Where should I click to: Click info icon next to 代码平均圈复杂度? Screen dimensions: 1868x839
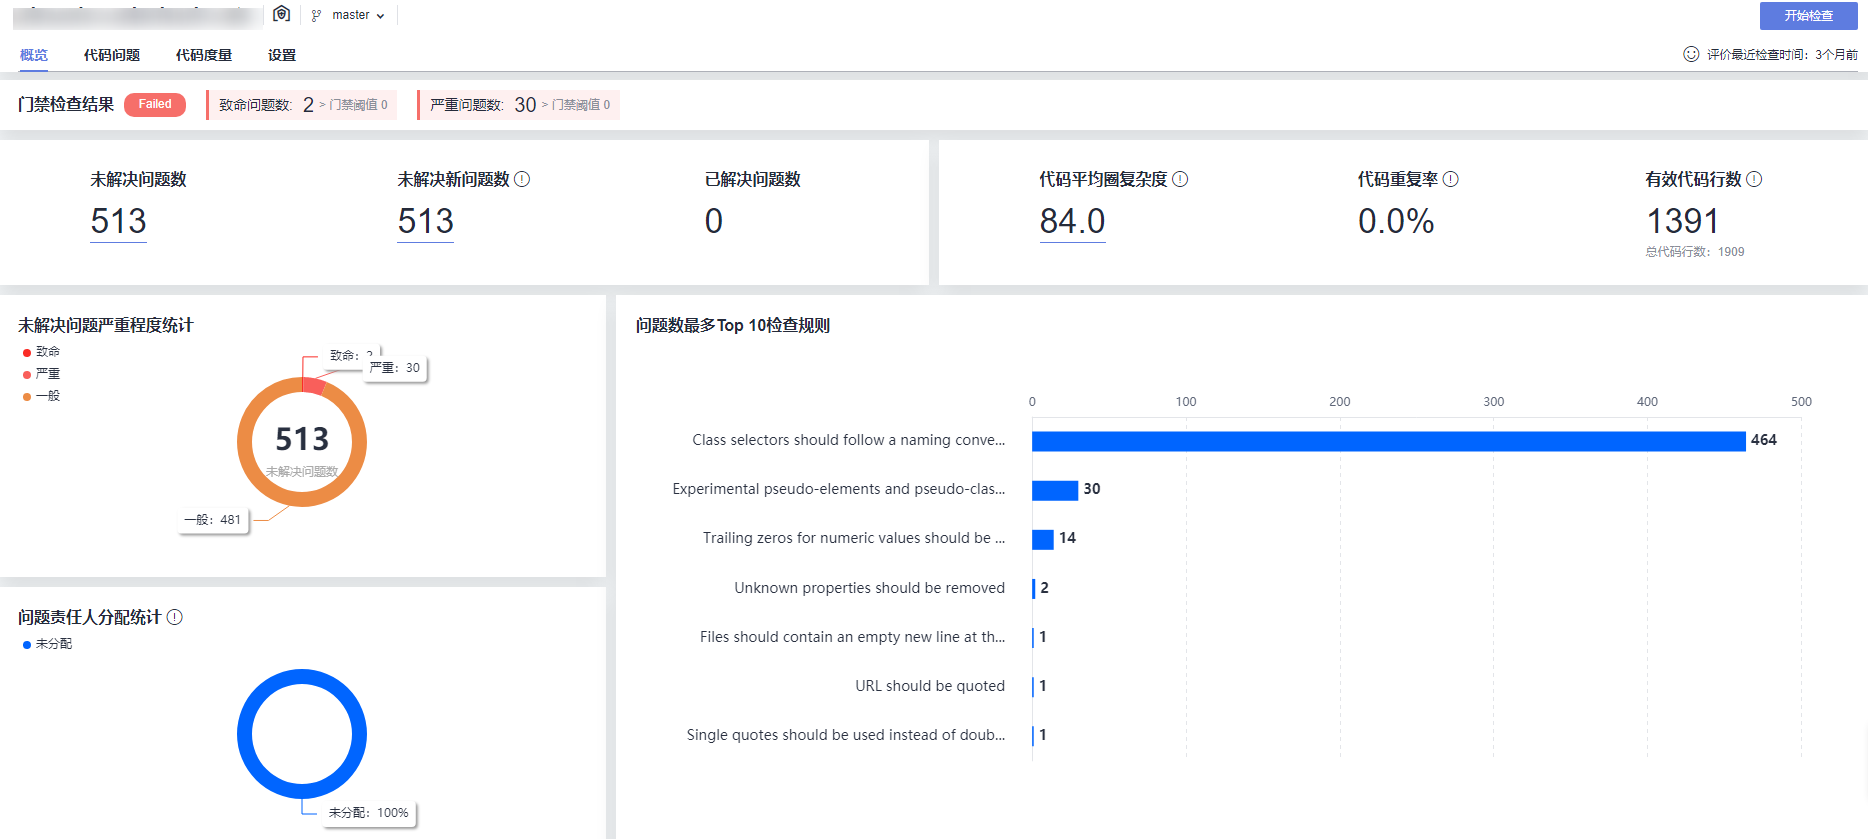click(x=1180, y=179)
